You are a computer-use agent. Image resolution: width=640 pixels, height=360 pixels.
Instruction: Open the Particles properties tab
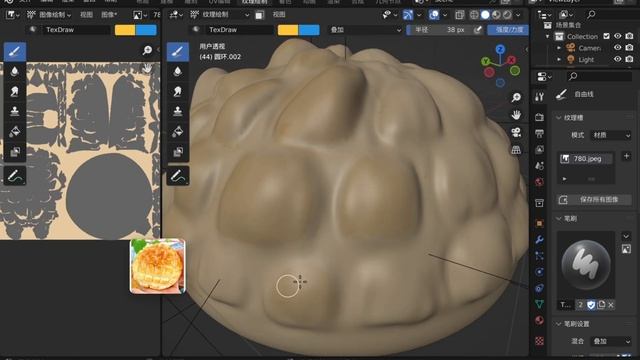click(539, 256)
